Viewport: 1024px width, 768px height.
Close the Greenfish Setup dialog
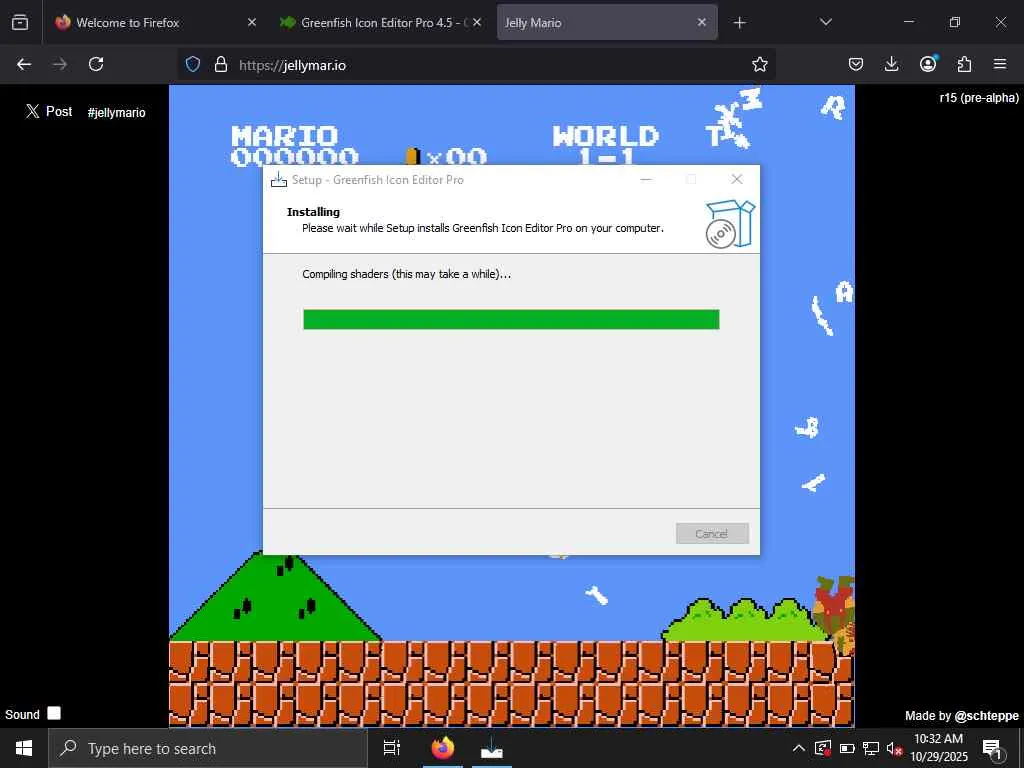point(737,179)
